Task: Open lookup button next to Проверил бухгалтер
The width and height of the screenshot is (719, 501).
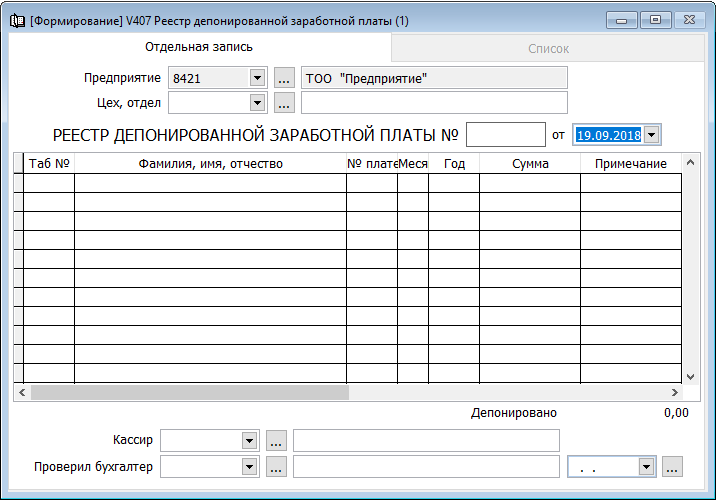Action: click(x=277, y=466)
